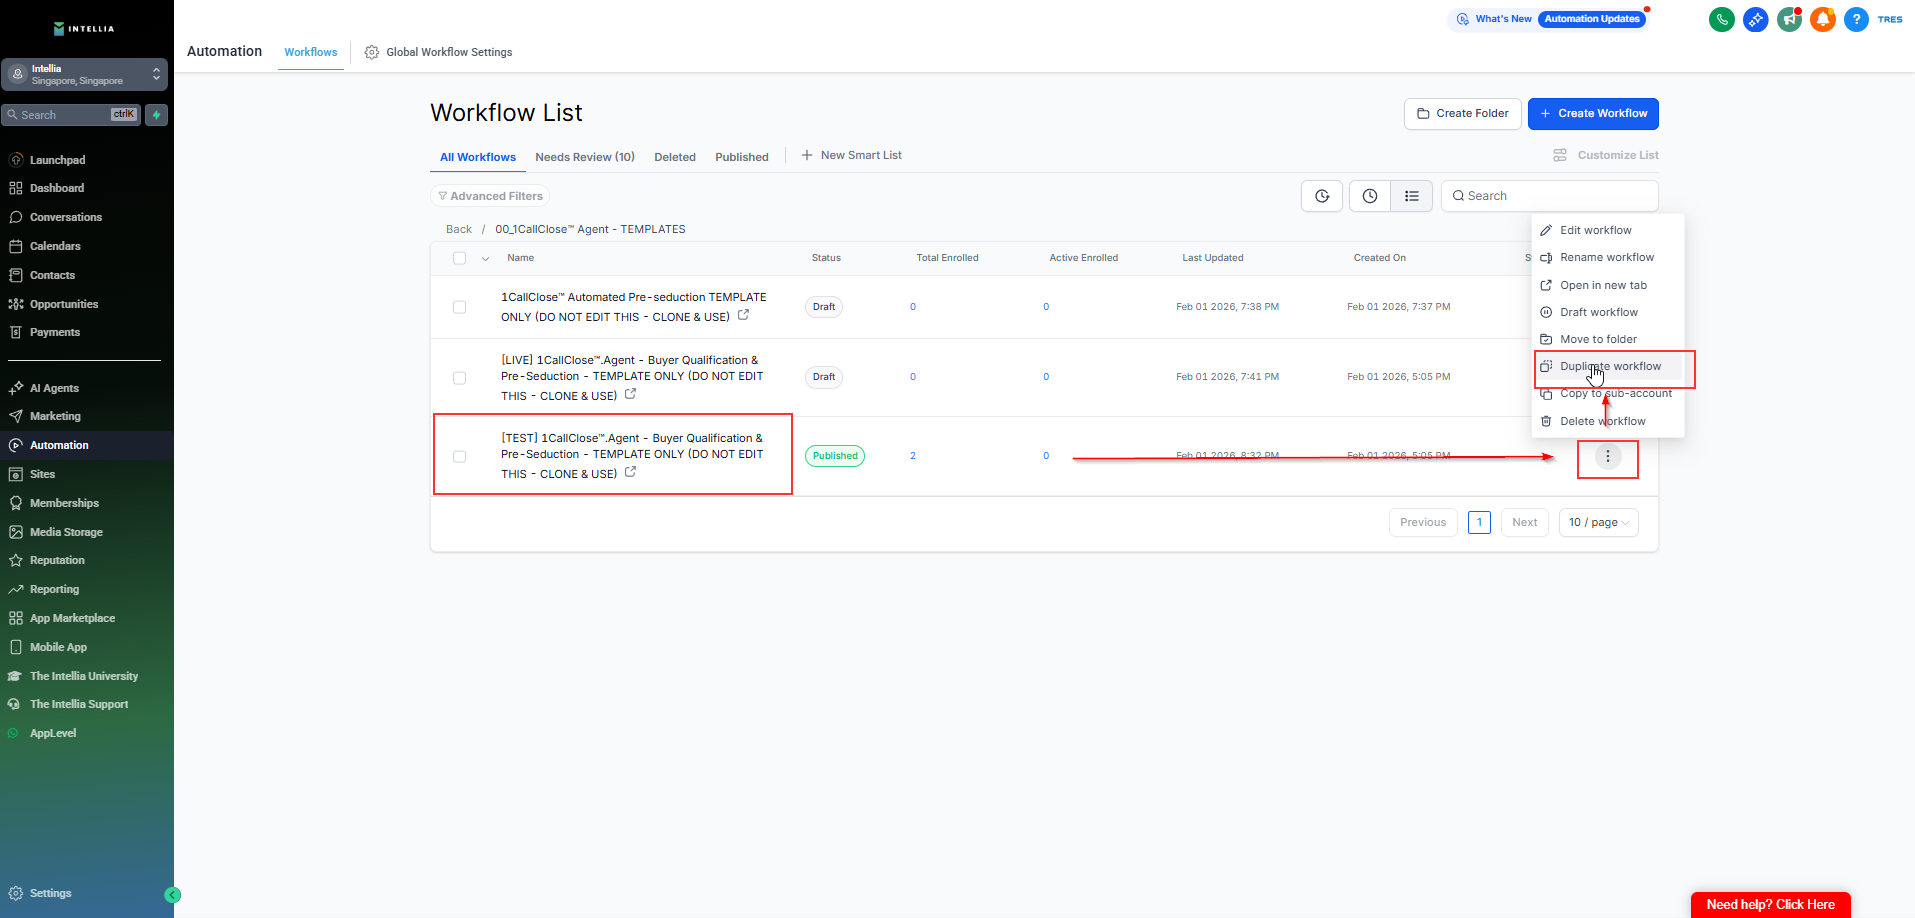Viewport: 1915px width, 918px height.
Task: Click the workflow Search field
Action: pyautogui.click(x=1550, y=196)
